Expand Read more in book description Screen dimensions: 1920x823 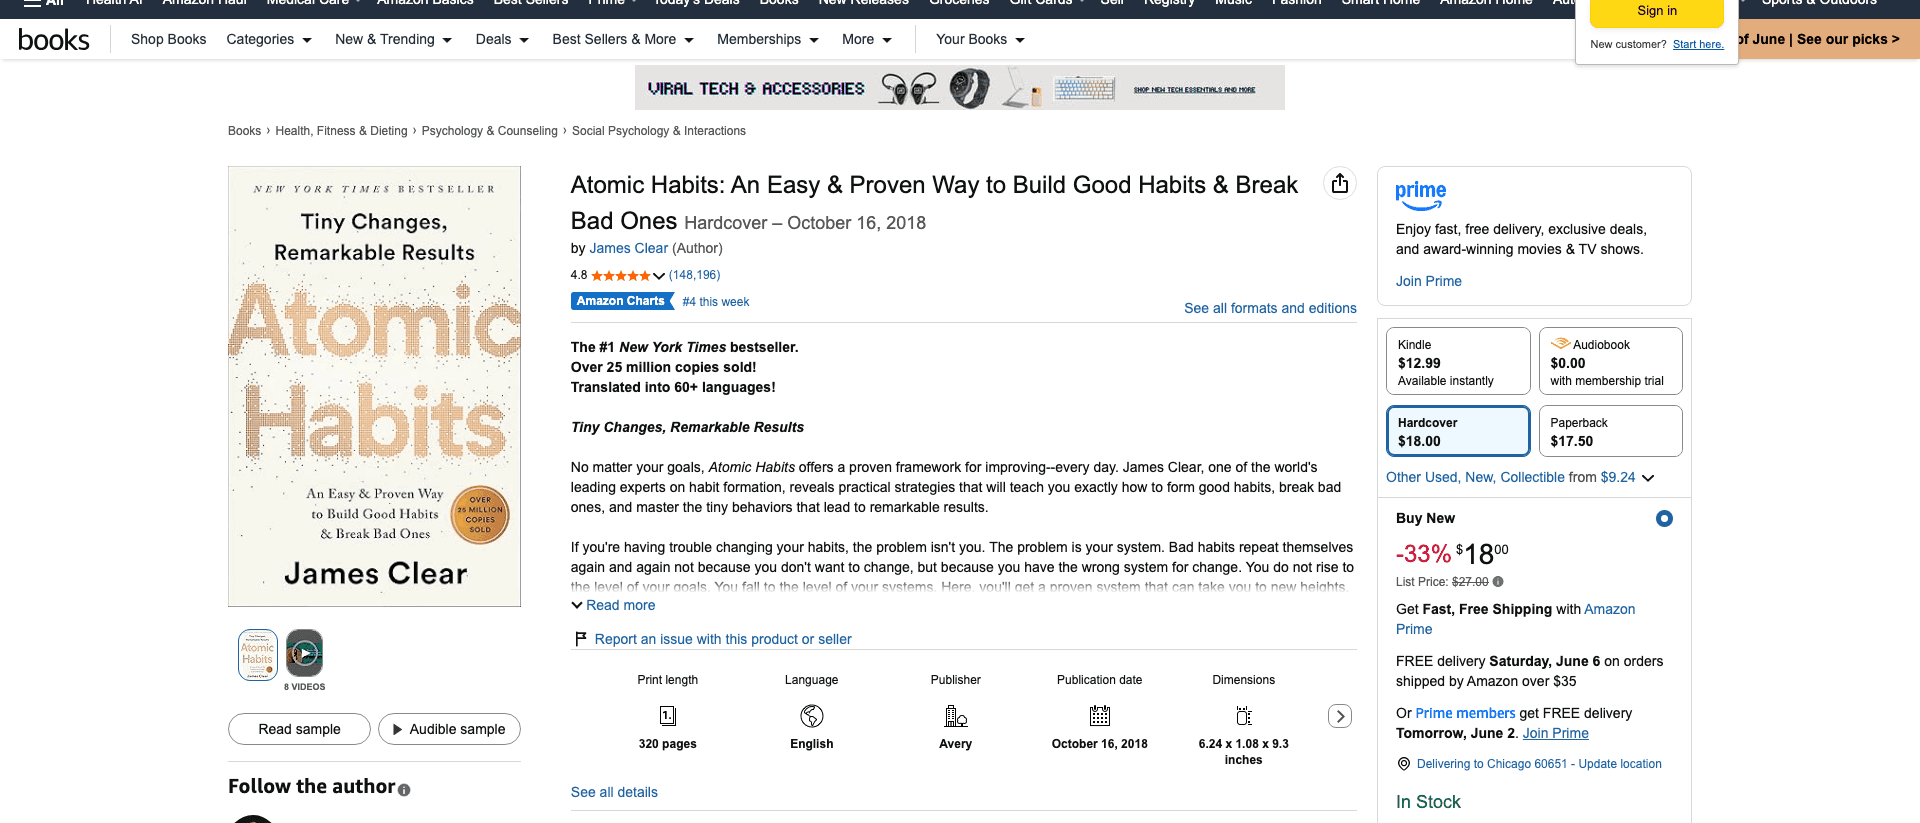click(x=613, y=605)
